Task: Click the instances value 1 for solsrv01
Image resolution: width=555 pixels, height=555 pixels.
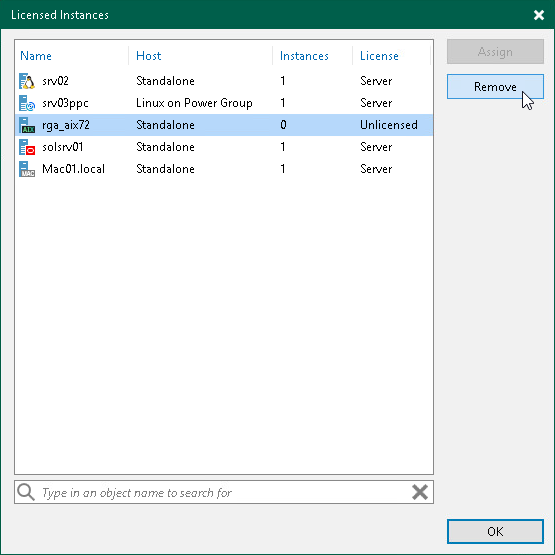Action: (x=283, y=147)
